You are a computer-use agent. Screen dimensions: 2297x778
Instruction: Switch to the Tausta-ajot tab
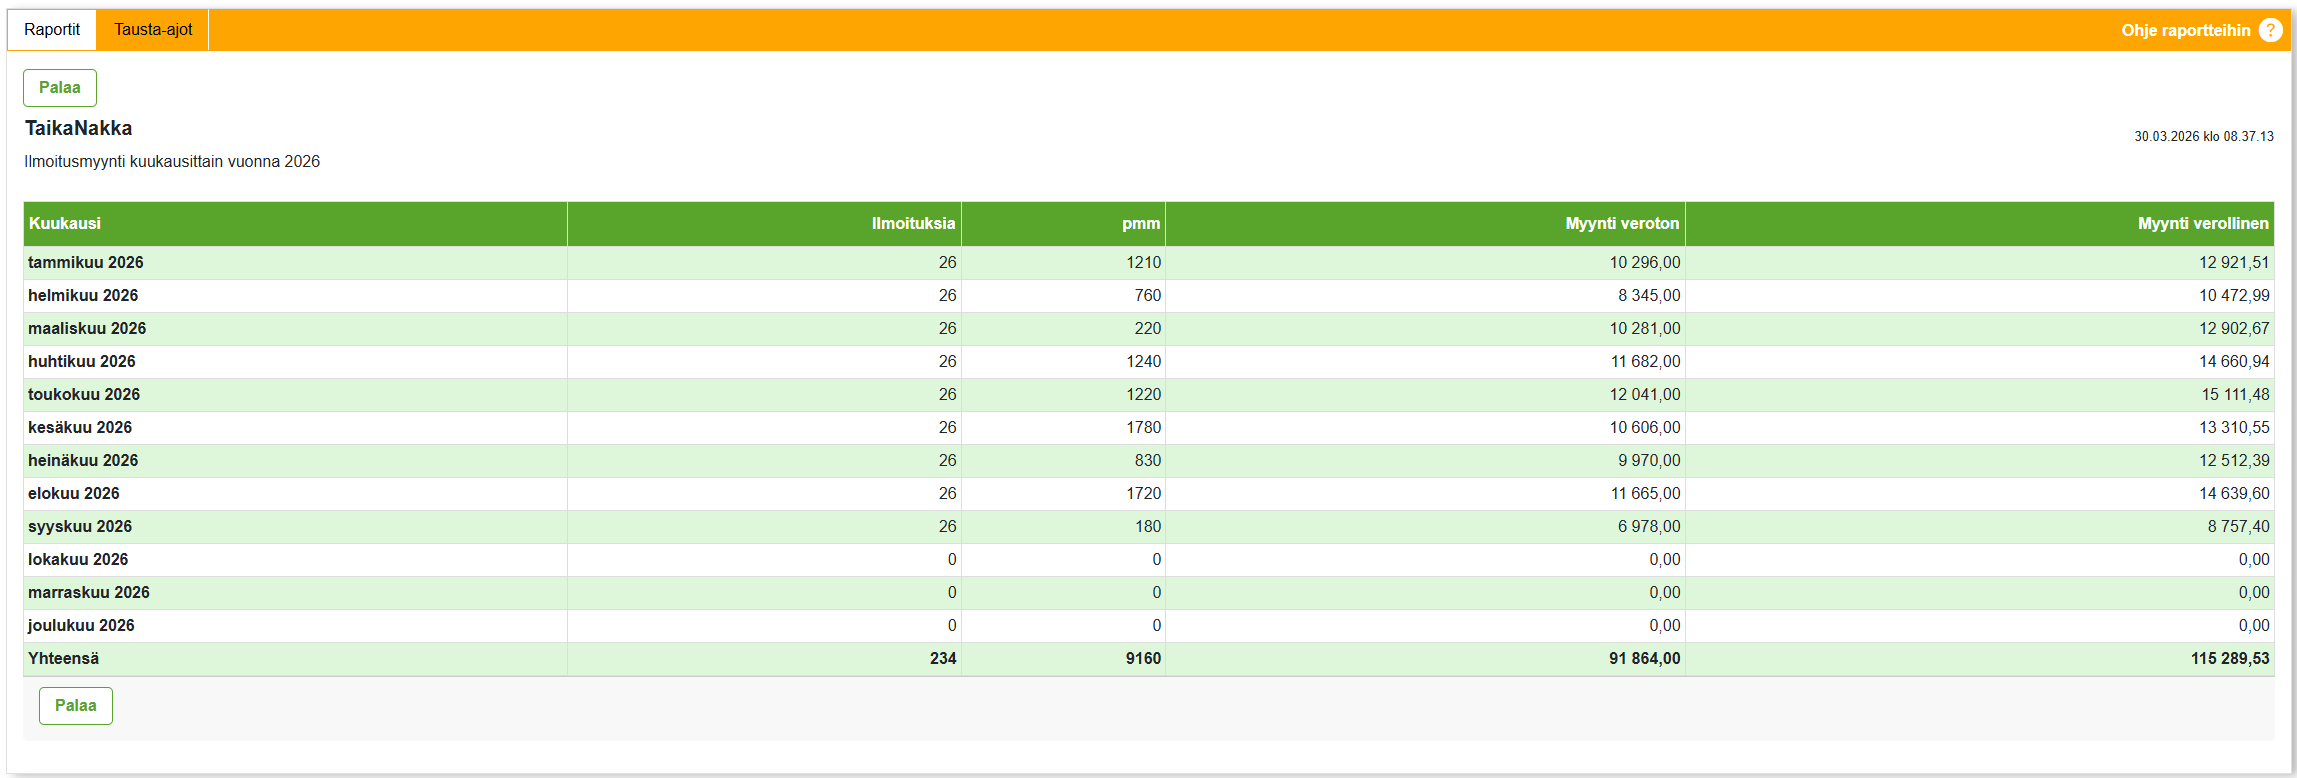[153, 30]
